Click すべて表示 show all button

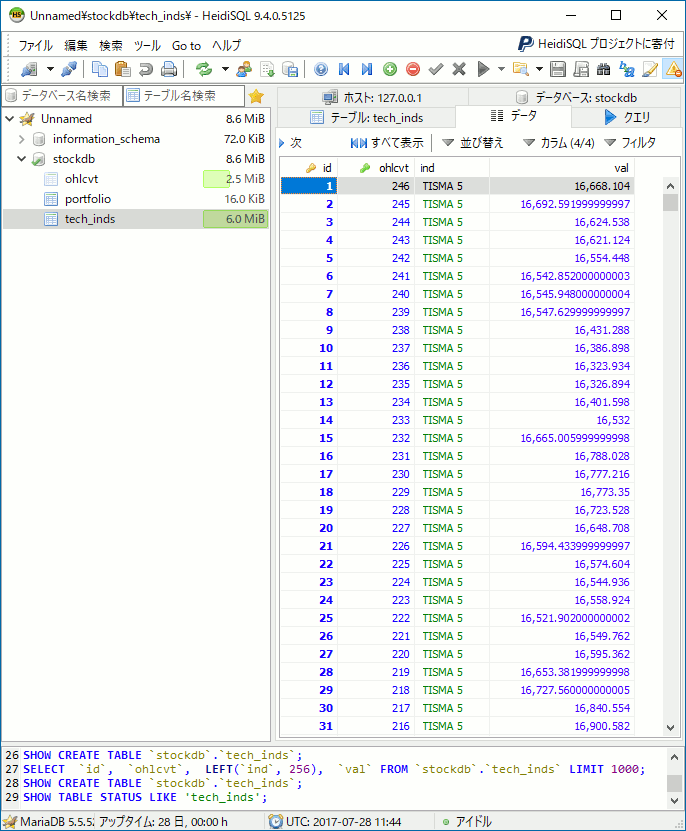pyautogui.click(x=388, y=143)
